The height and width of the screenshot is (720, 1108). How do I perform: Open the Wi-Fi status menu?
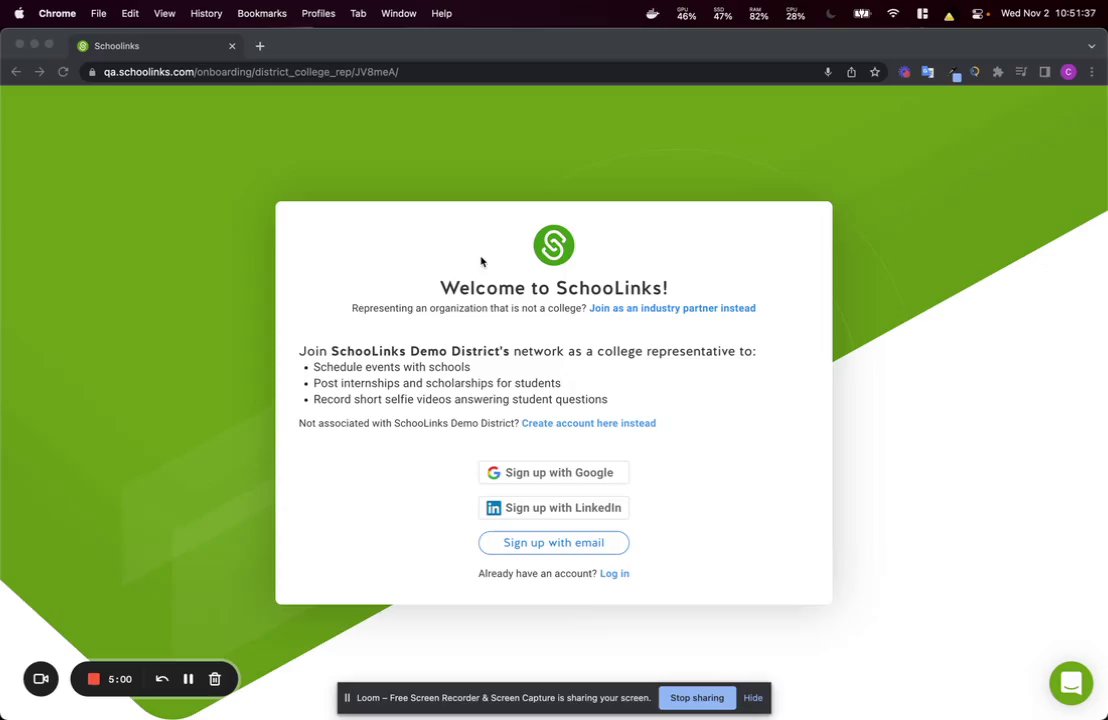pyautogui.click(x=893, y=13)
